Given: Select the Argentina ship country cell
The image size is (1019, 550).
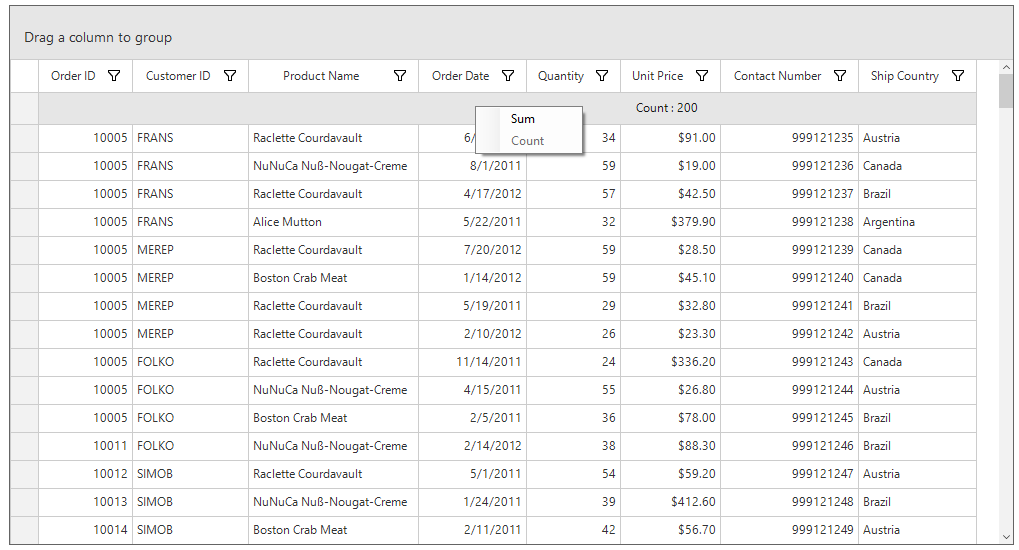Looking at the screenshot, I should [917, 222].
